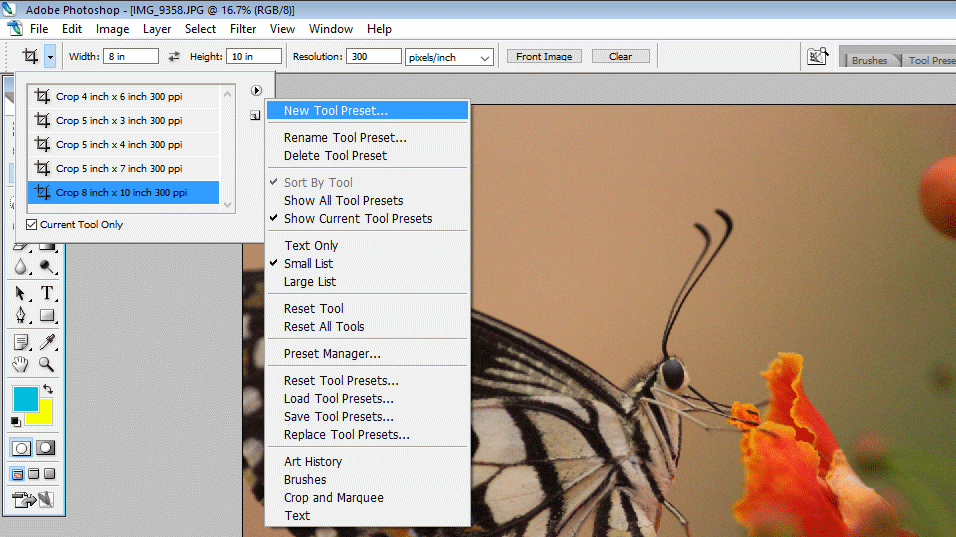Choose Delete Tool Preset menu item
Image resolution: width=956 pixels, height=537 pixels.
click(368, 155)
